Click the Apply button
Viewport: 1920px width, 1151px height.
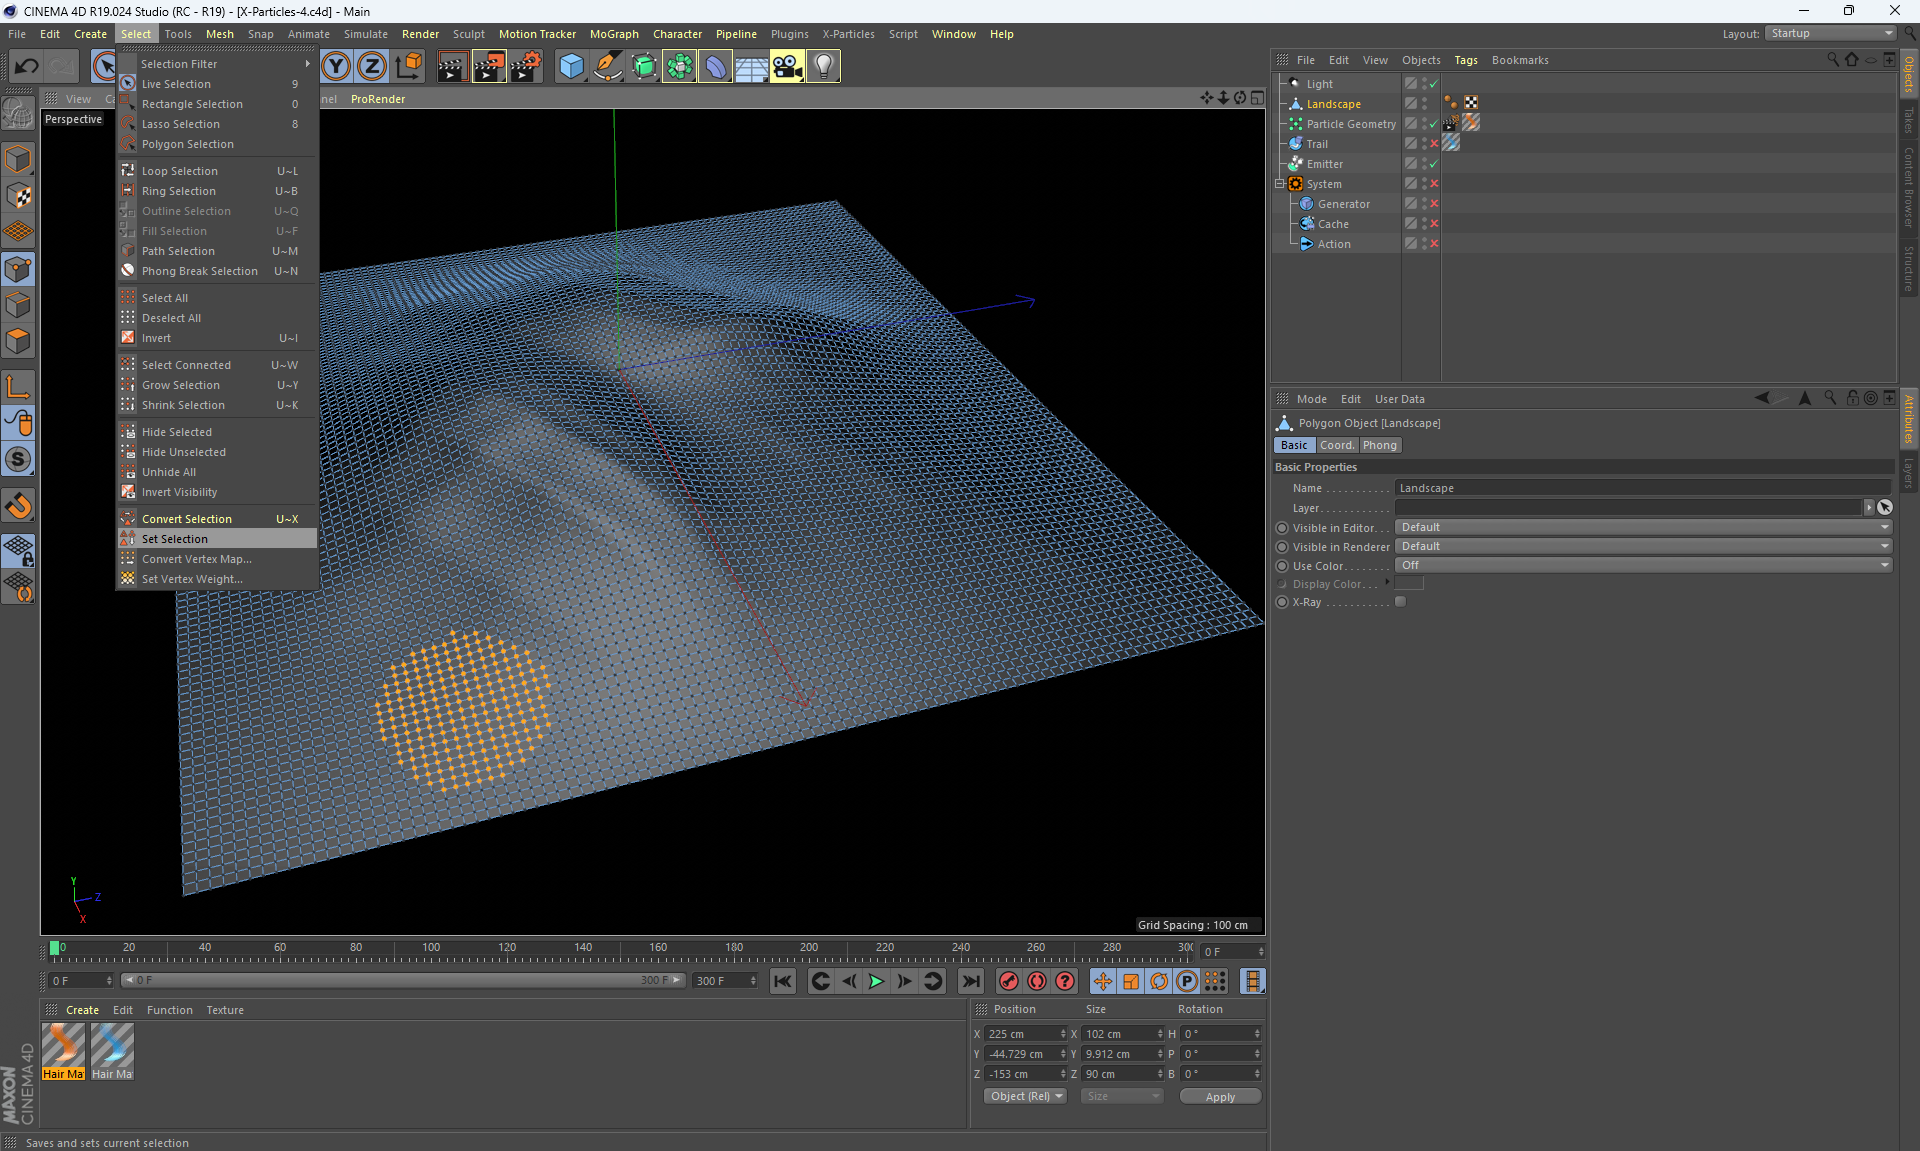pos(1220,1097)
